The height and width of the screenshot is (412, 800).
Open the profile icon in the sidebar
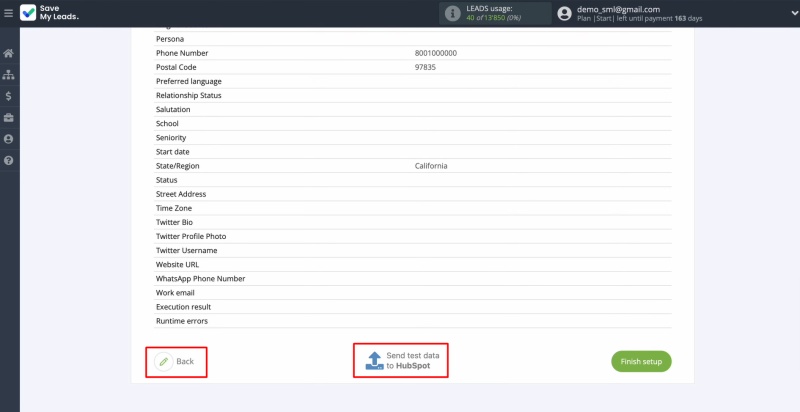(9, 139)
